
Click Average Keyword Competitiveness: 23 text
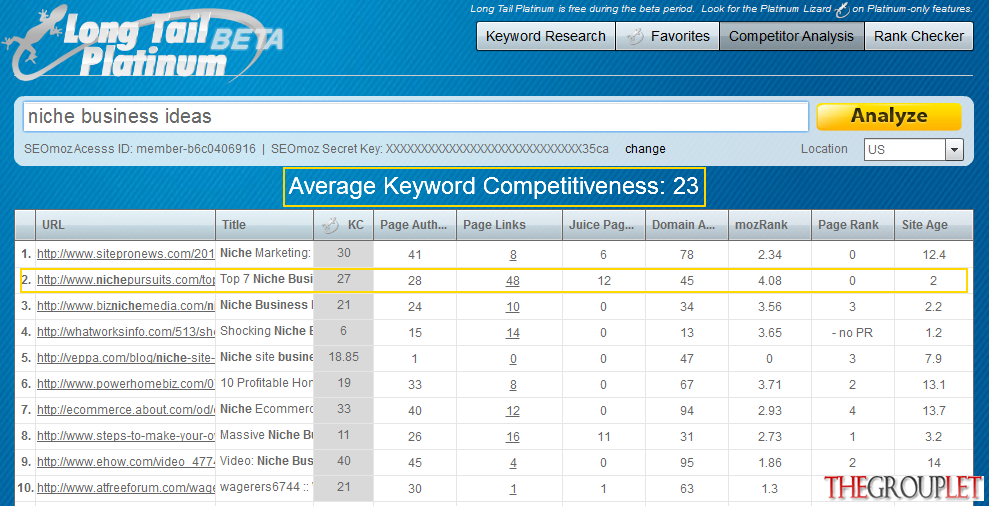[x=494, y=187]
